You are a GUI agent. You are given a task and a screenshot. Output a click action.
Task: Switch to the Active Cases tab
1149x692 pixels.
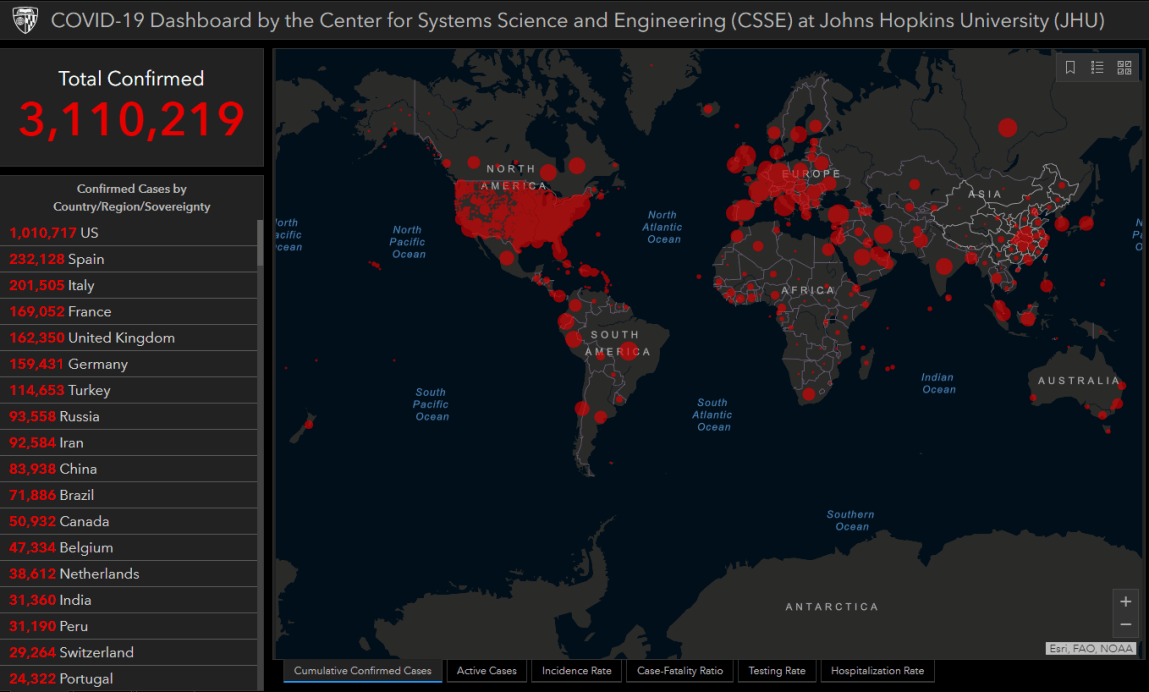[487, 671]
